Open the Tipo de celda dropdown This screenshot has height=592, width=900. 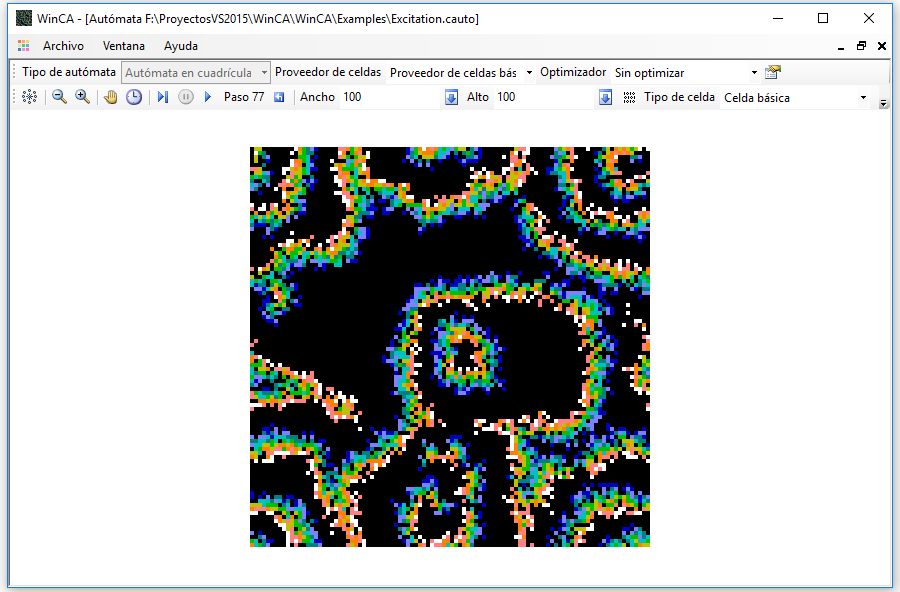[795, 98]
